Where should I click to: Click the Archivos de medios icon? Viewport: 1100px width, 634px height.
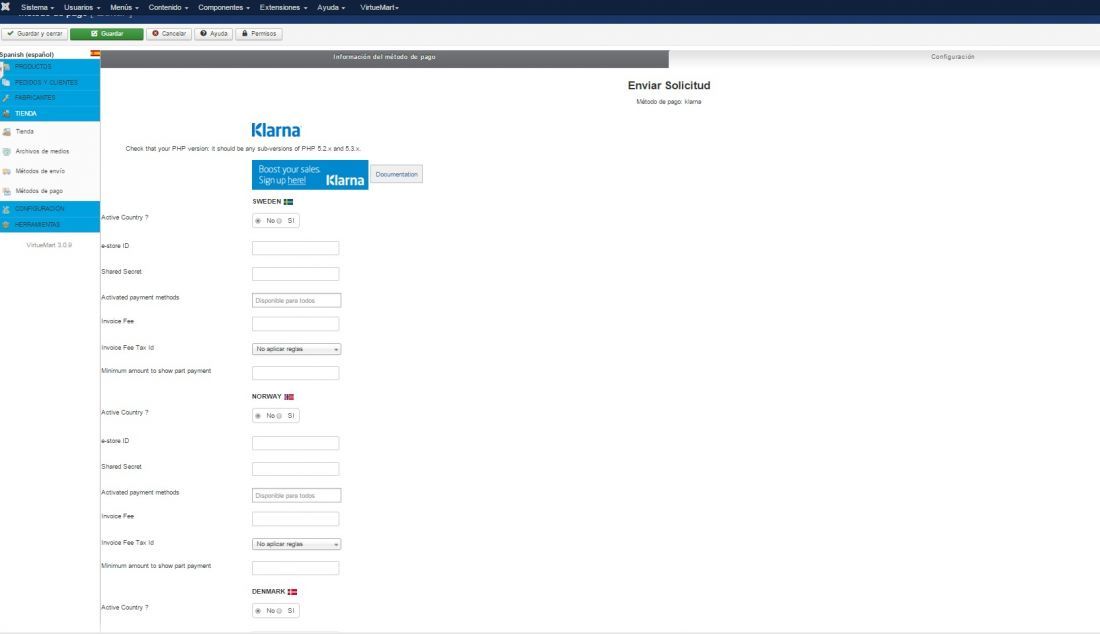7,151
